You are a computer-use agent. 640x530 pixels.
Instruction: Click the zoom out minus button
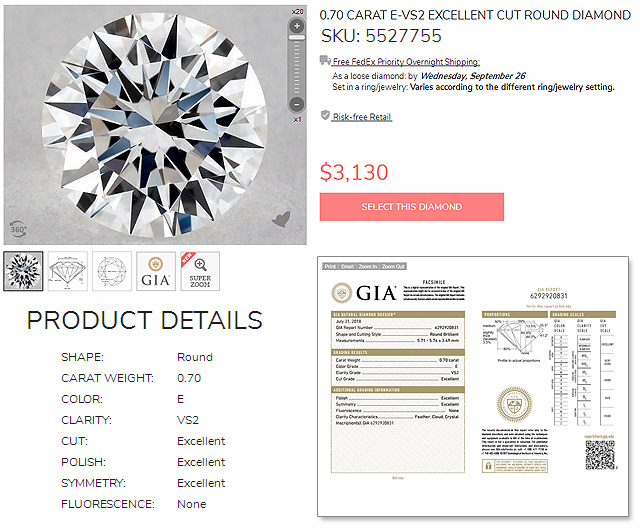coord(297,104)
